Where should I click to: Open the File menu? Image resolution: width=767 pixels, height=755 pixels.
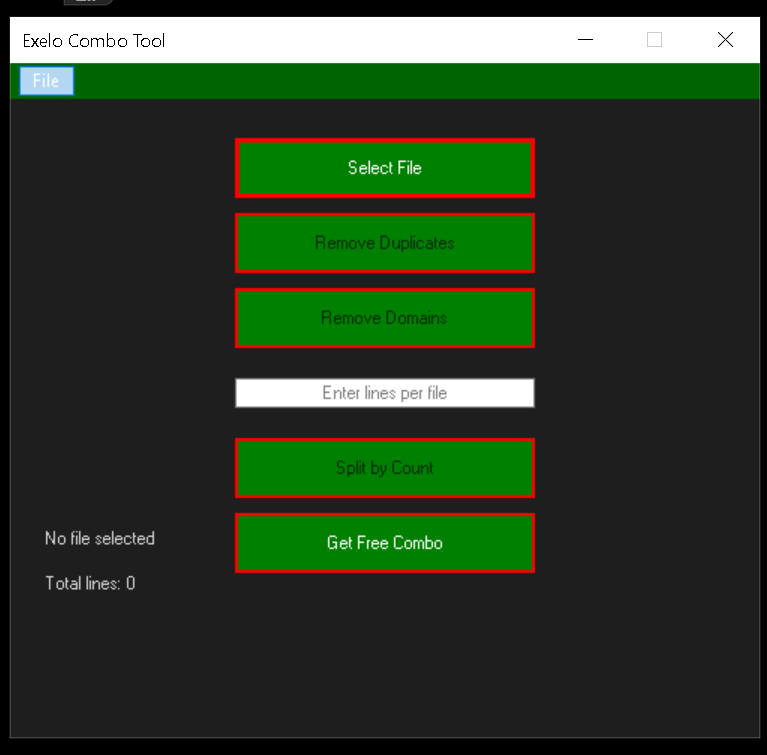46,81
